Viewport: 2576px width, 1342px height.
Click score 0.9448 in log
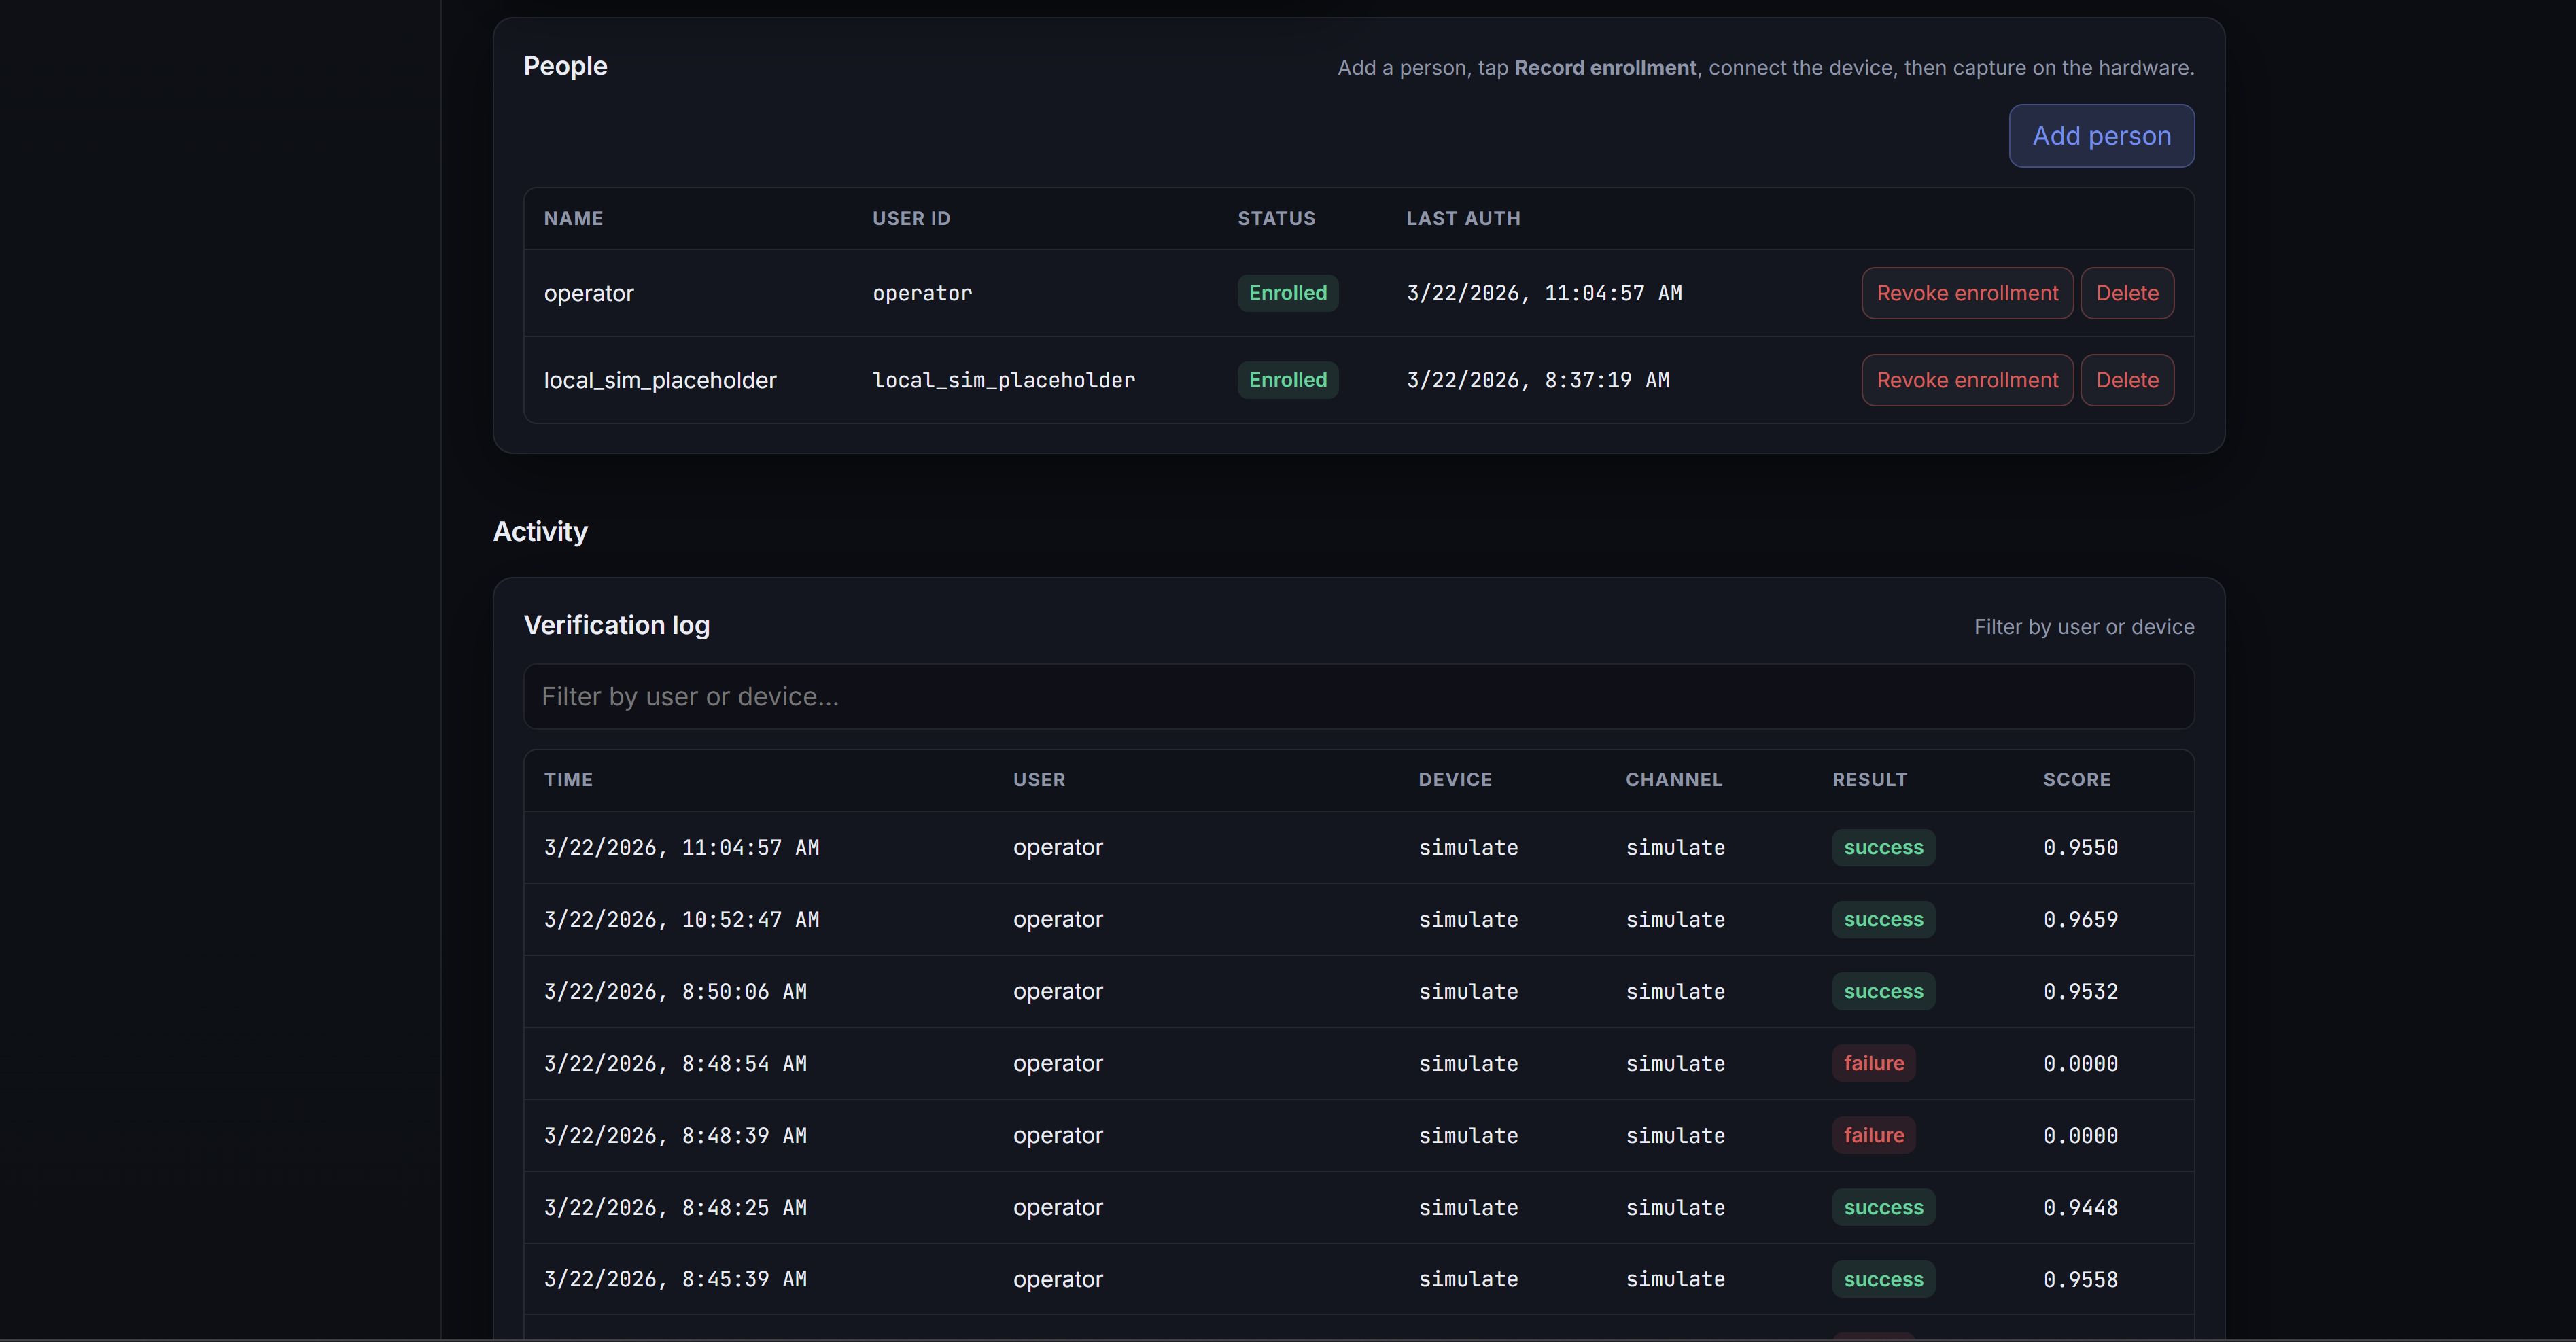pos(2080,1208)
